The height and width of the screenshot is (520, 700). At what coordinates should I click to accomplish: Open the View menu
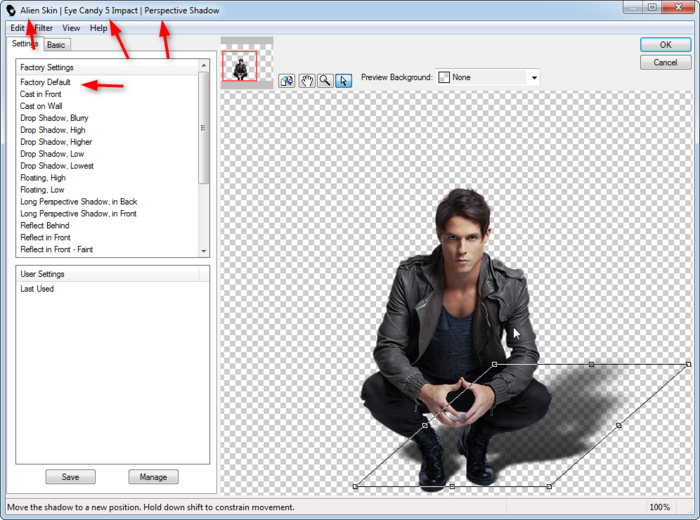tap(71, 28)
